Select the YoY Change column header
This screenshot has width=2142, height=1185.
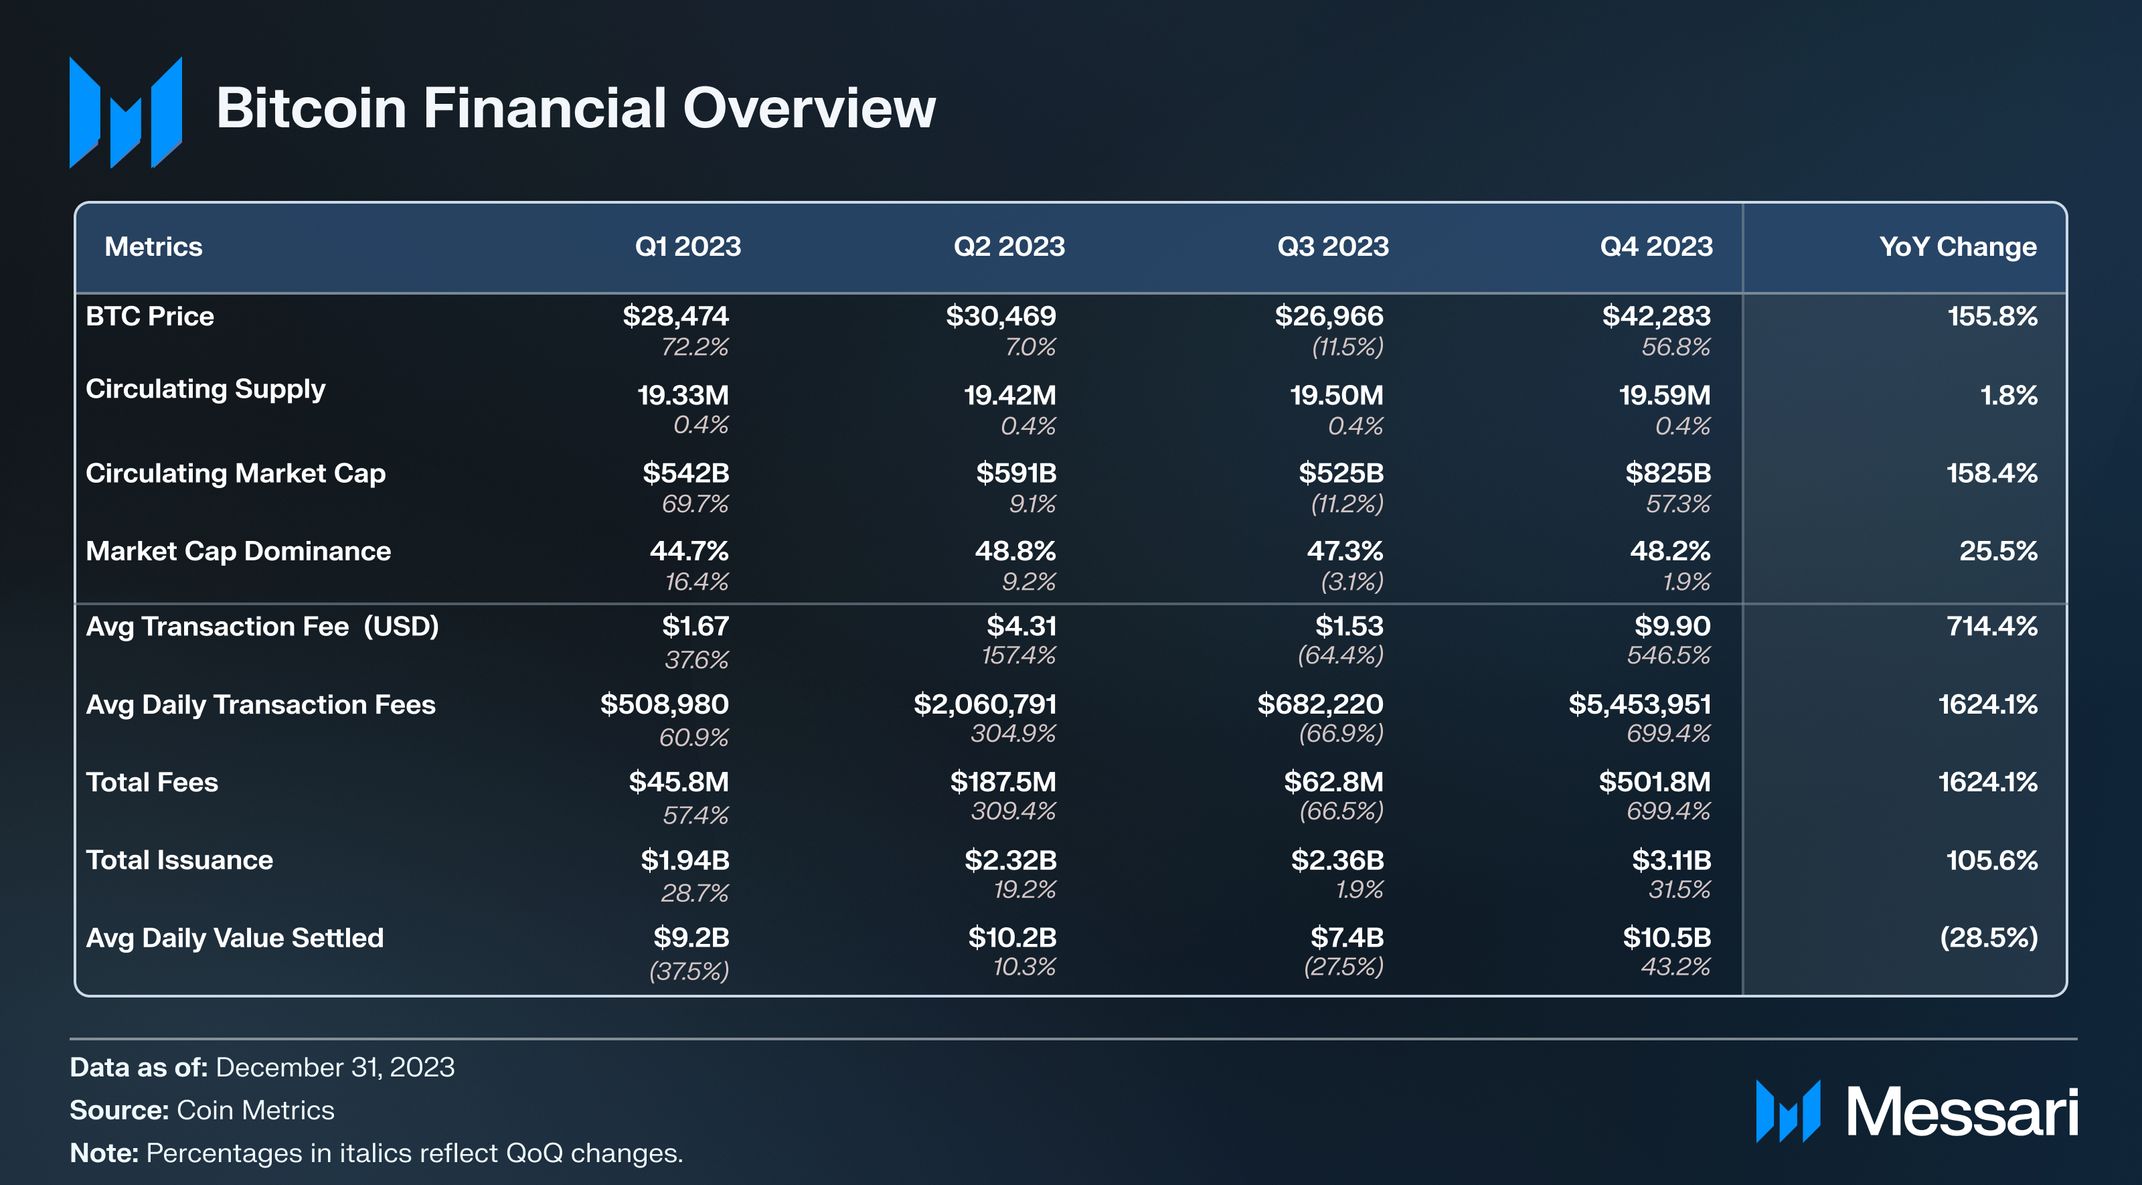(1958, 247)
